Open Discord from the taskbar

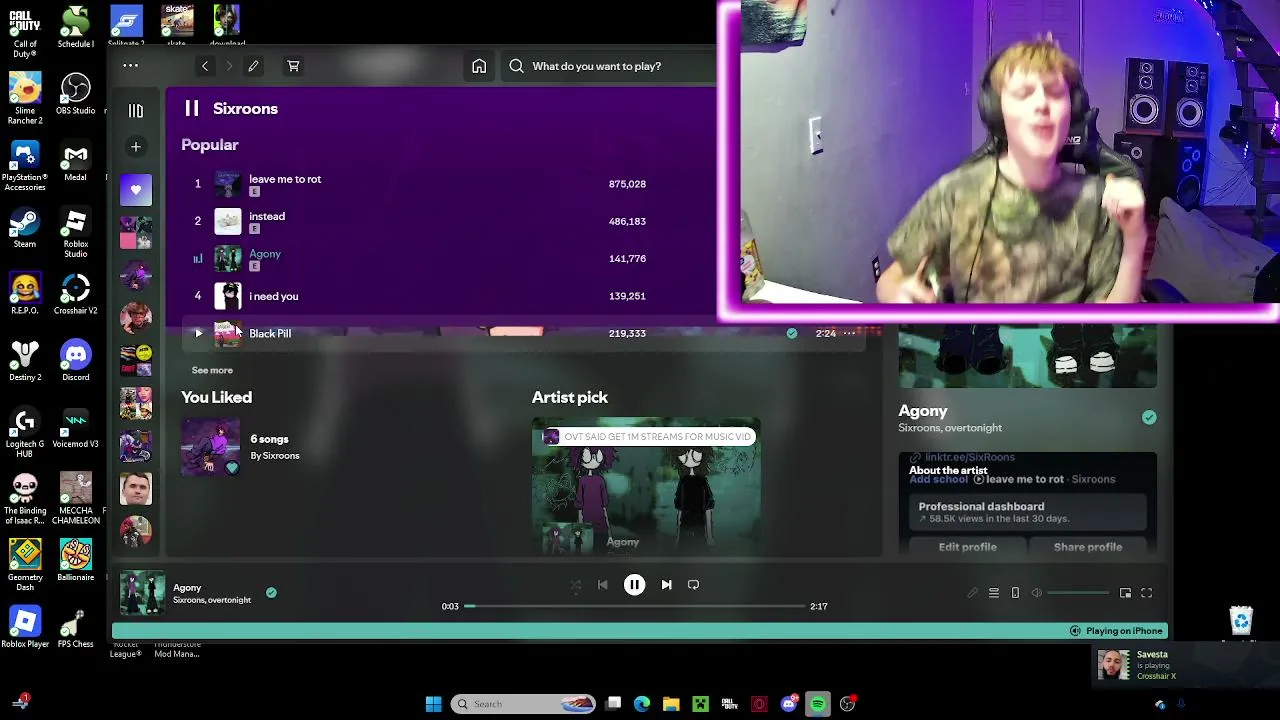(x=789, y=704)
